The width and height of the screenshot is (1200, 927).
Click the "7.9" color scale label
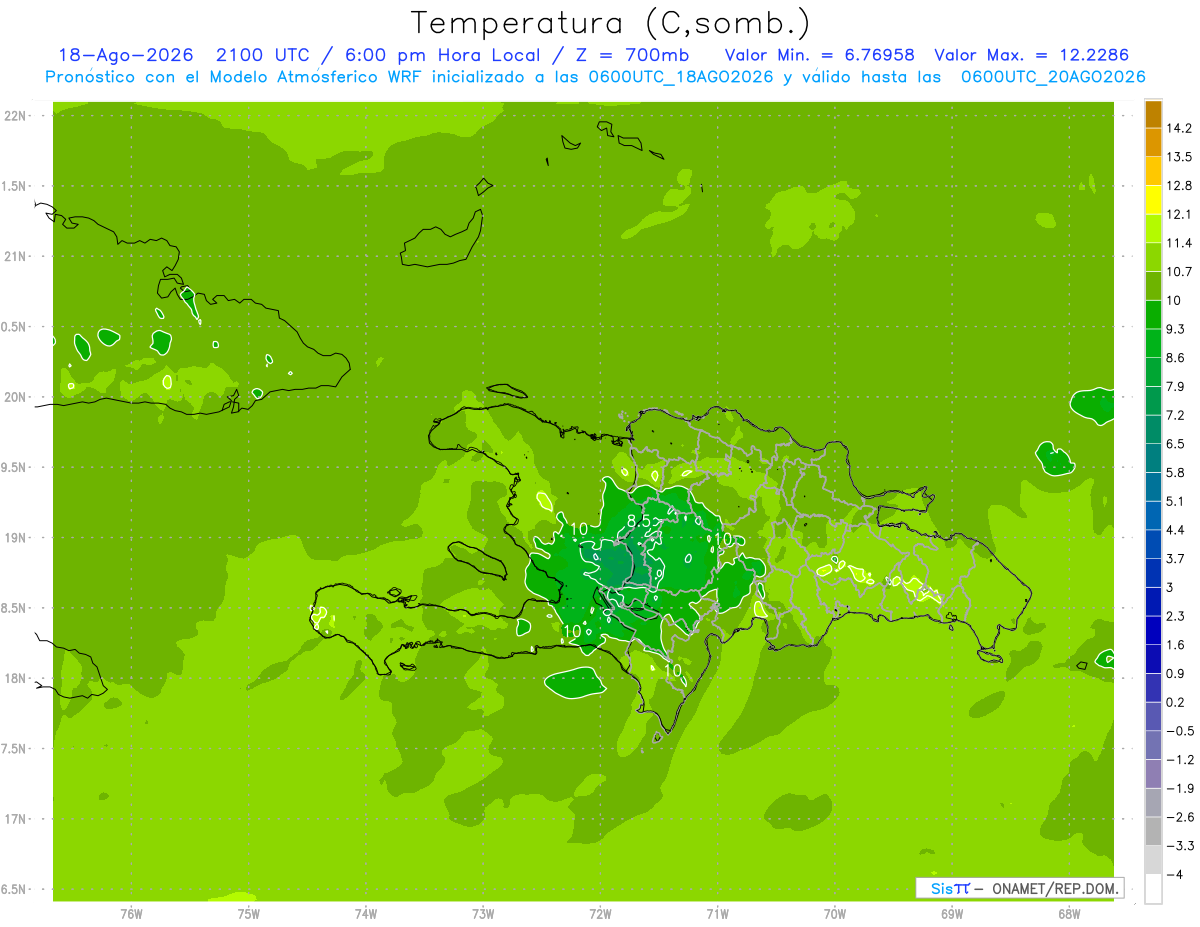[1177, 386]
